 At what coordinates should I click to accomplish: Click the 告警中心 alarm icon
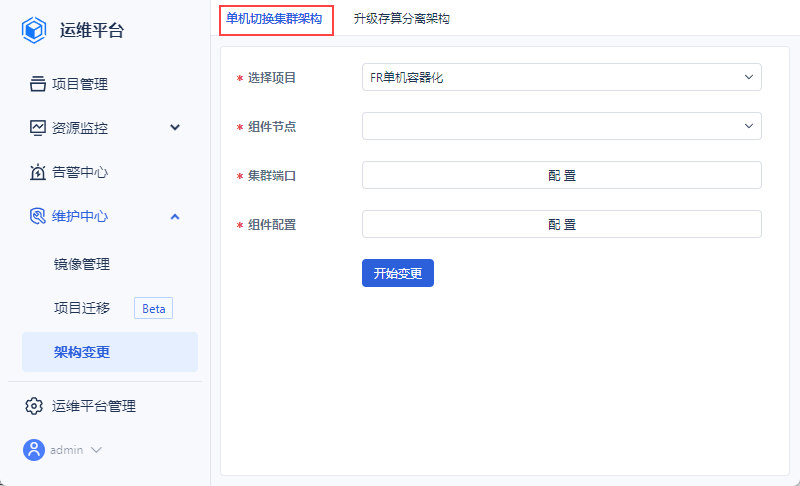coord(37,172)
